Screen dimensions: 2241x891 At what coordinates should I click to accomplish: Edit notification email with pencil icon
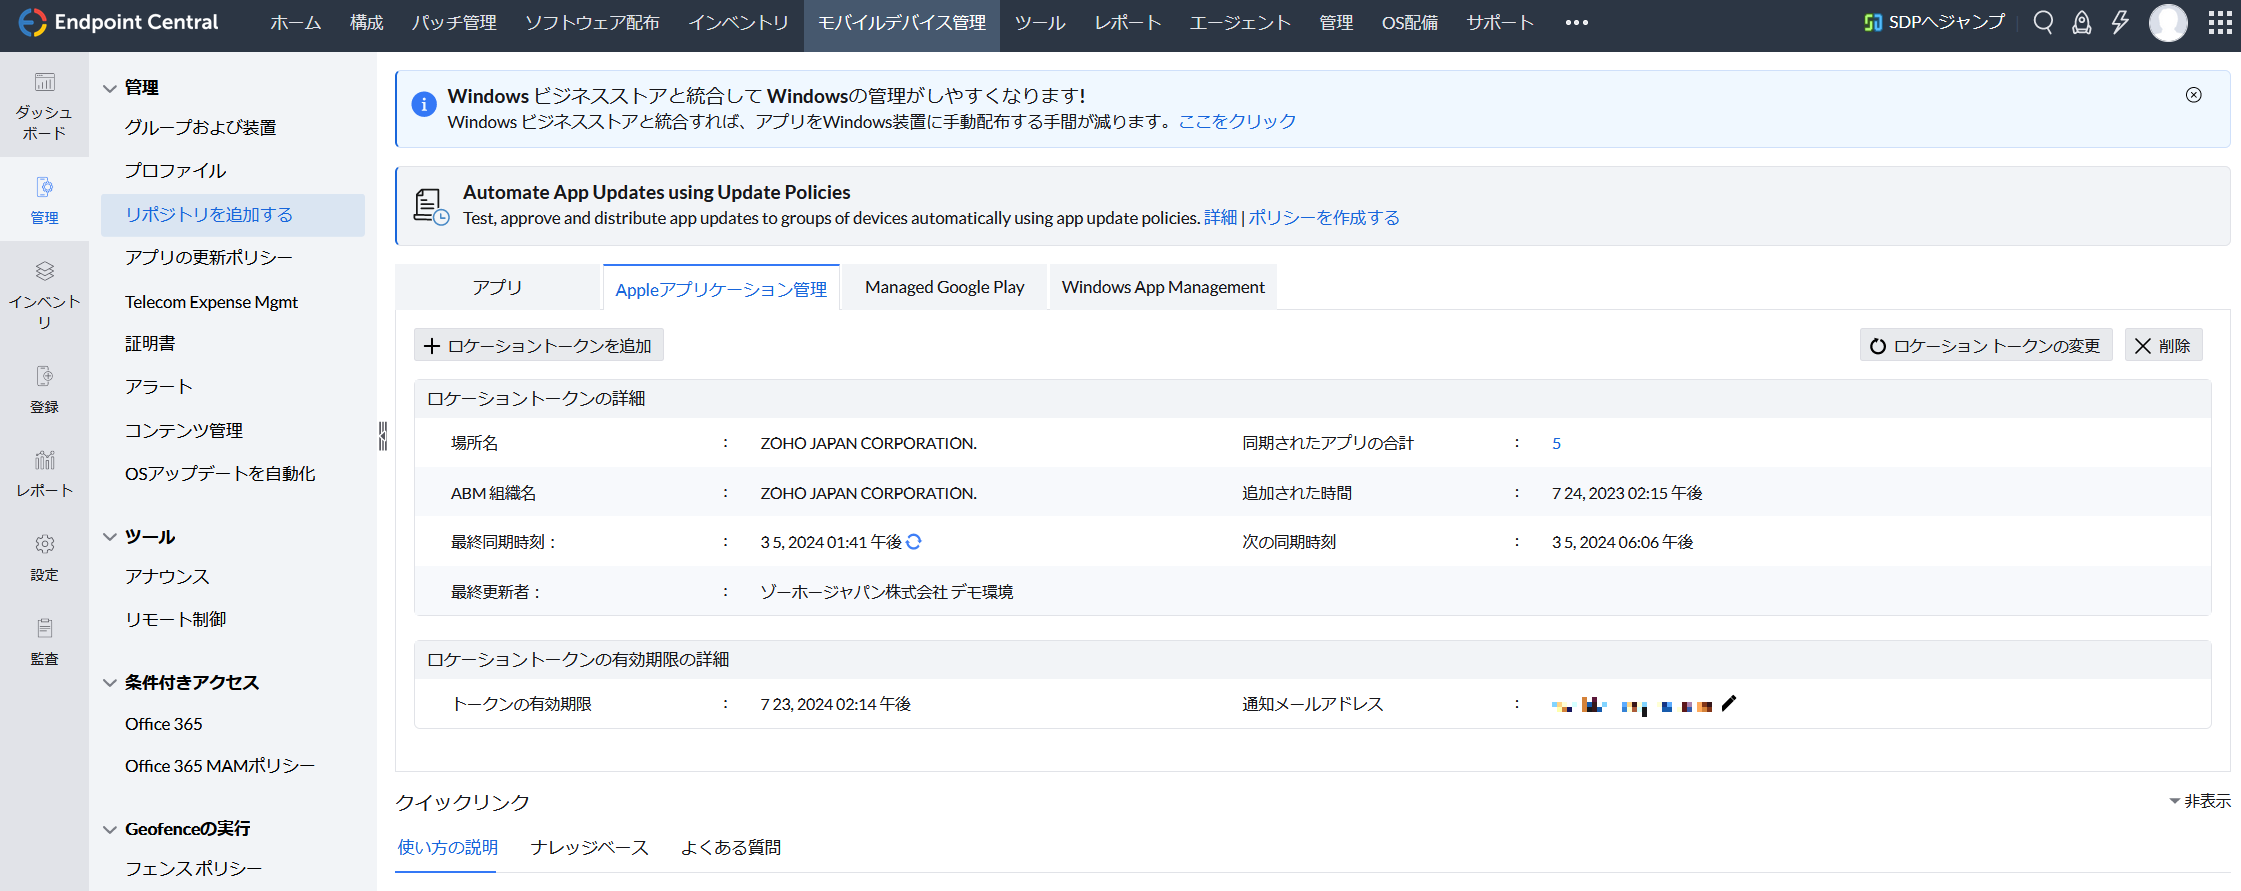click(x=1729, y=703)
